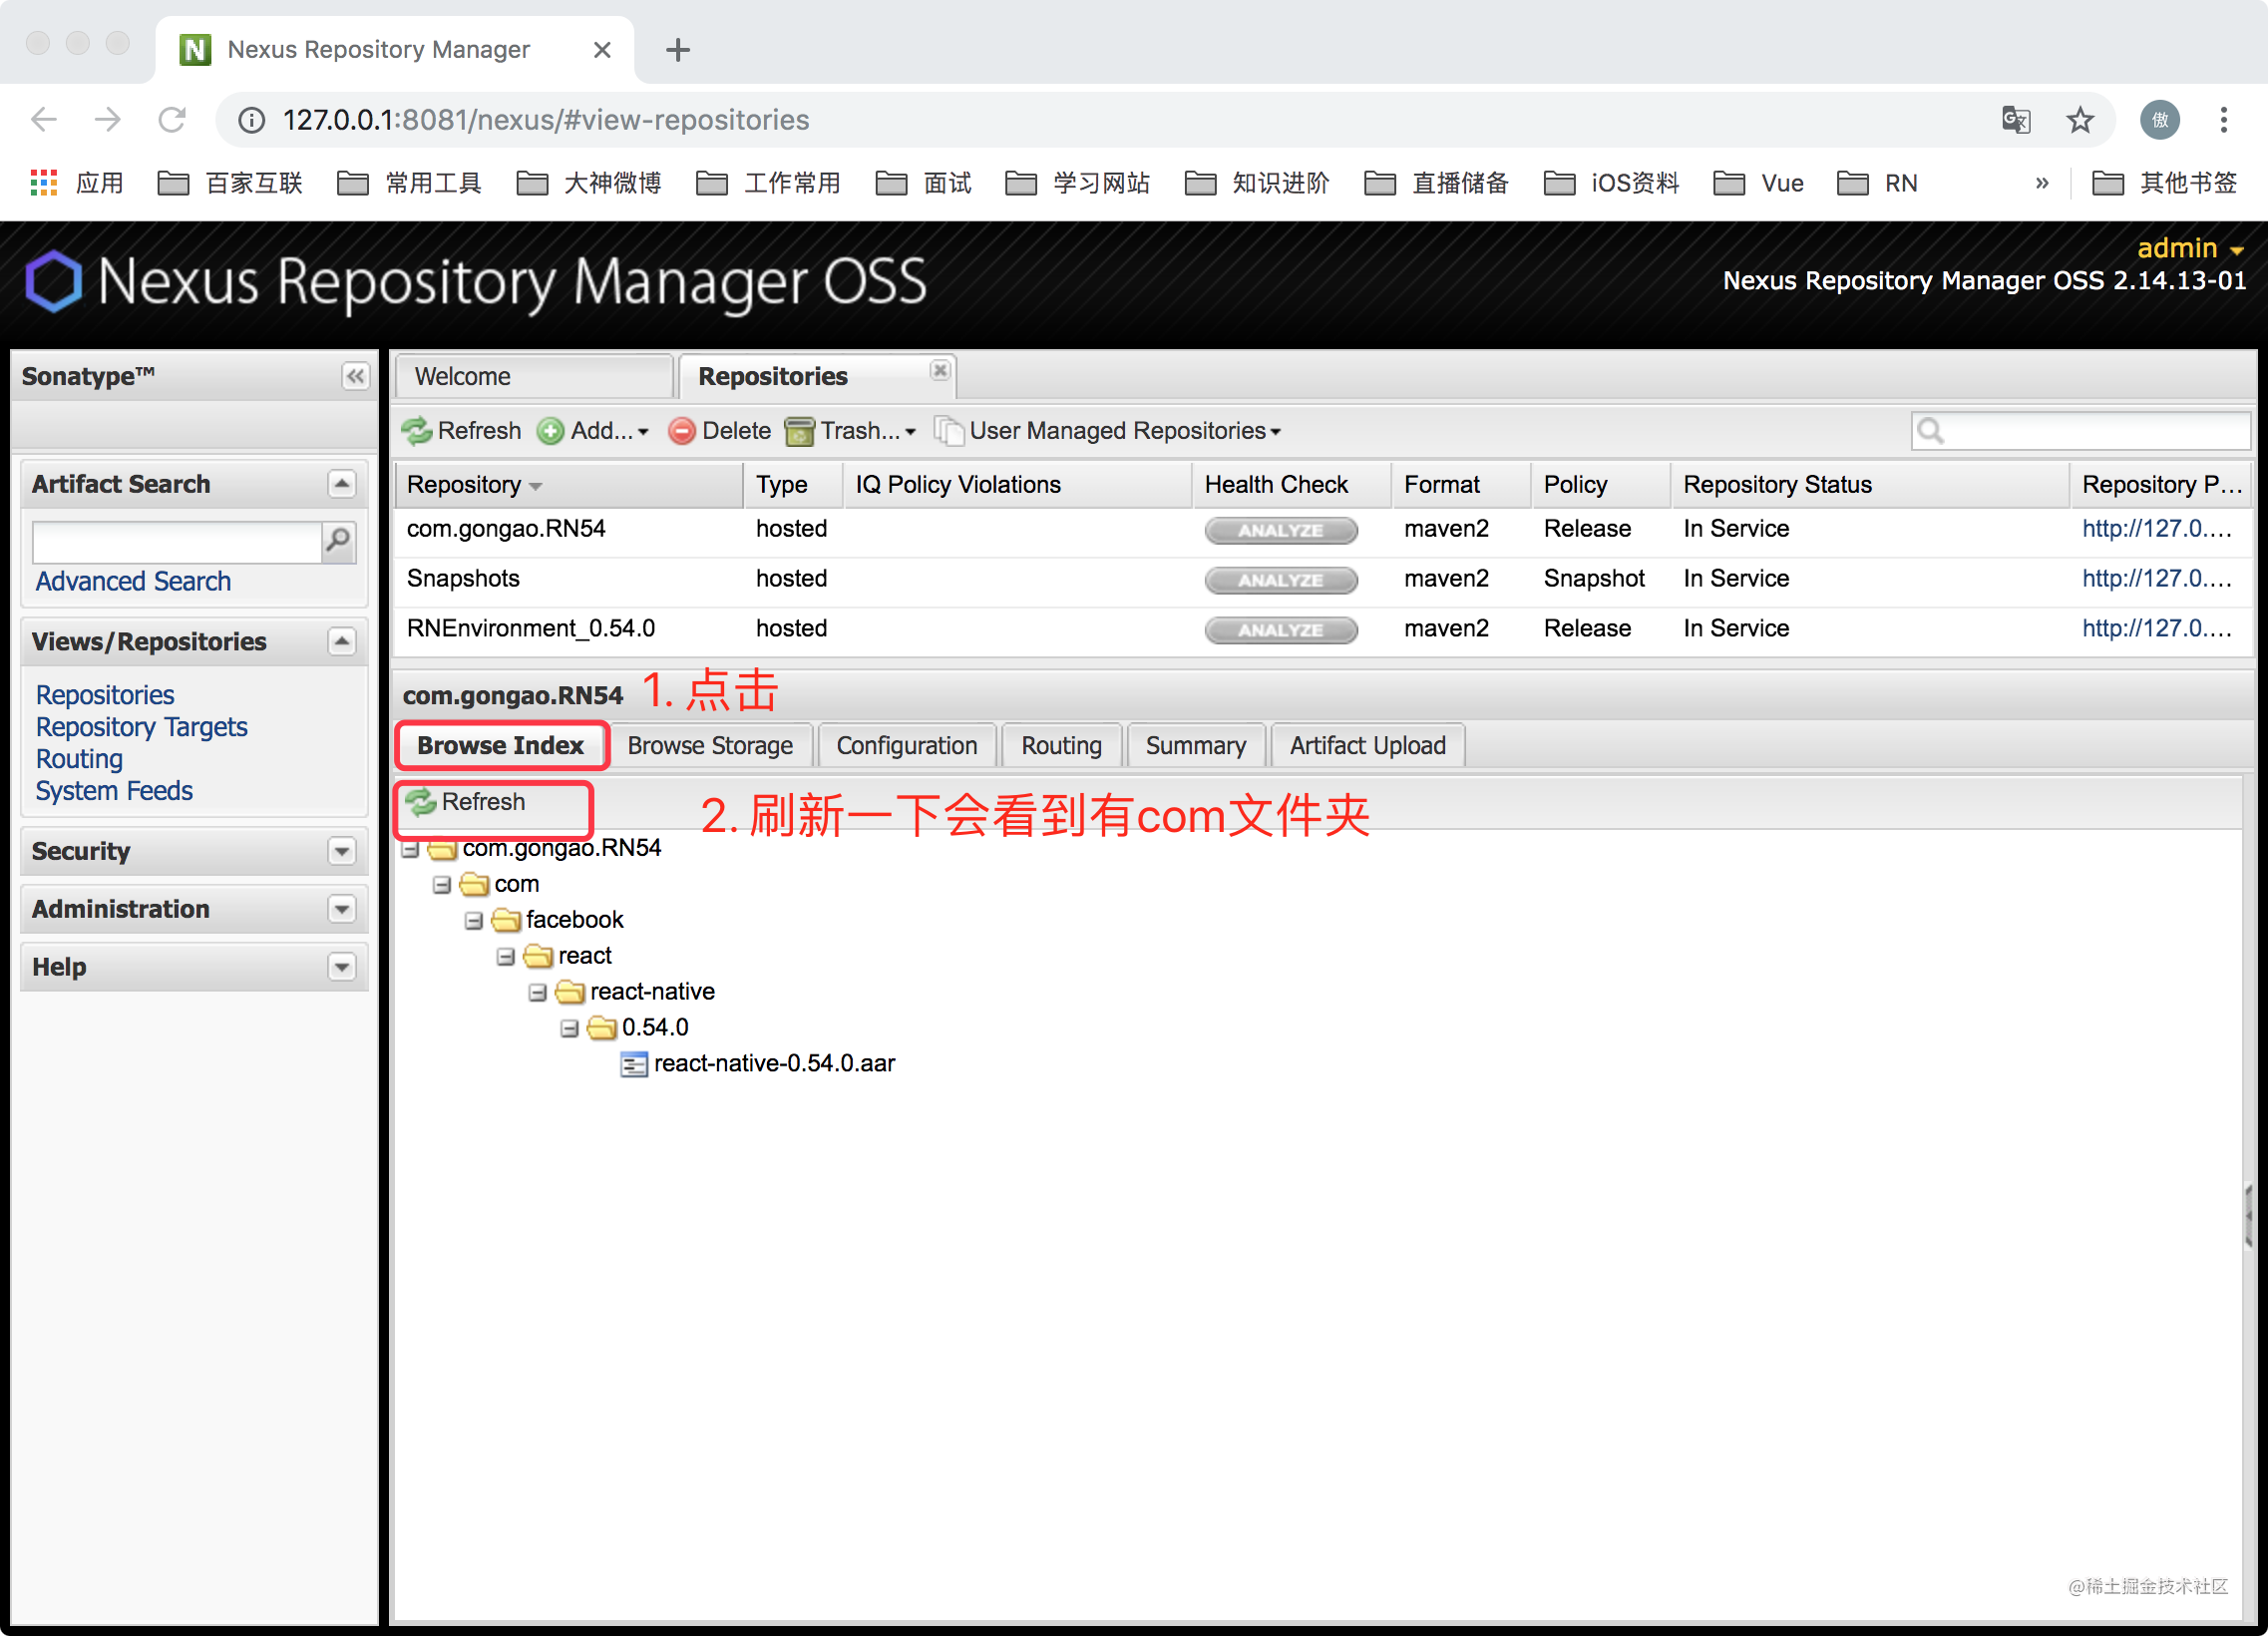Open the Vue bookmarks folder
This screenshot has height=1636, width=2268.
1759,183
